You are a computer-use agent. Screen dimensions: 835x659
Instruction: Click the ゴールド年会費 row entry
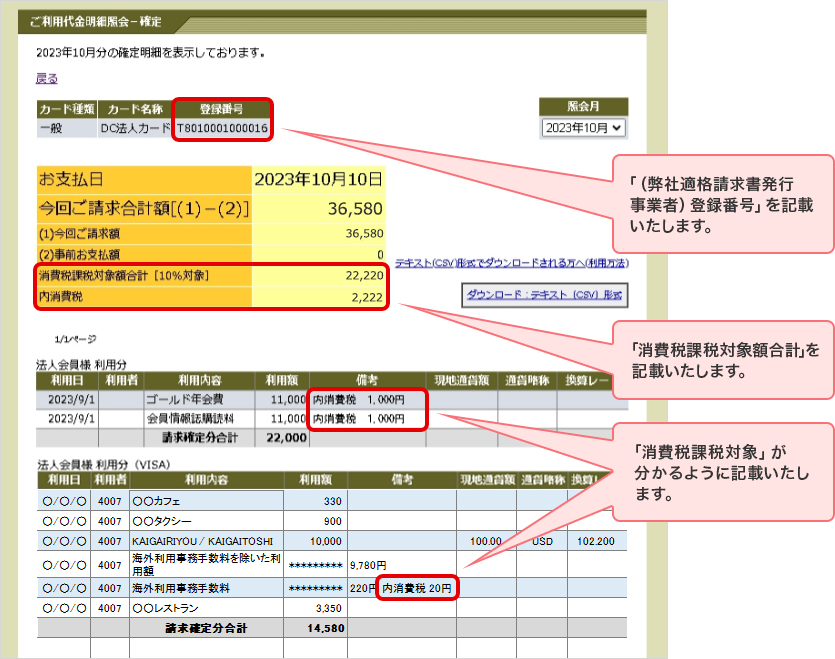pyautogui.click(x=178, y=399)
